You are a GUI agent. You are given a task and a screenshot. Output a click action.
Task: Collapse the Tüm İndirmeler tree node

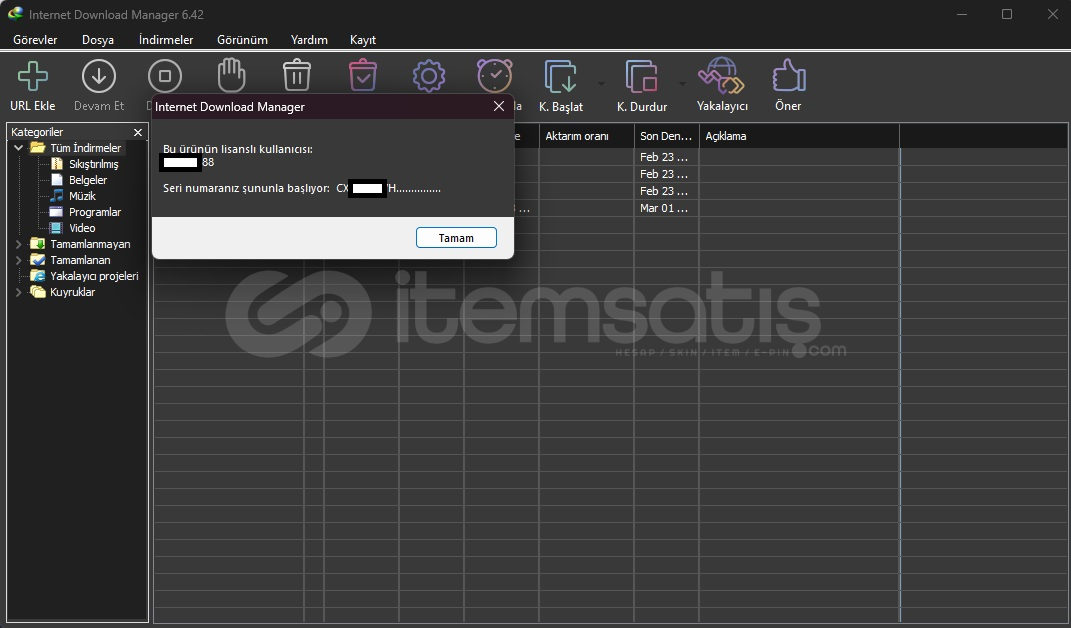[x=18, y=148]
